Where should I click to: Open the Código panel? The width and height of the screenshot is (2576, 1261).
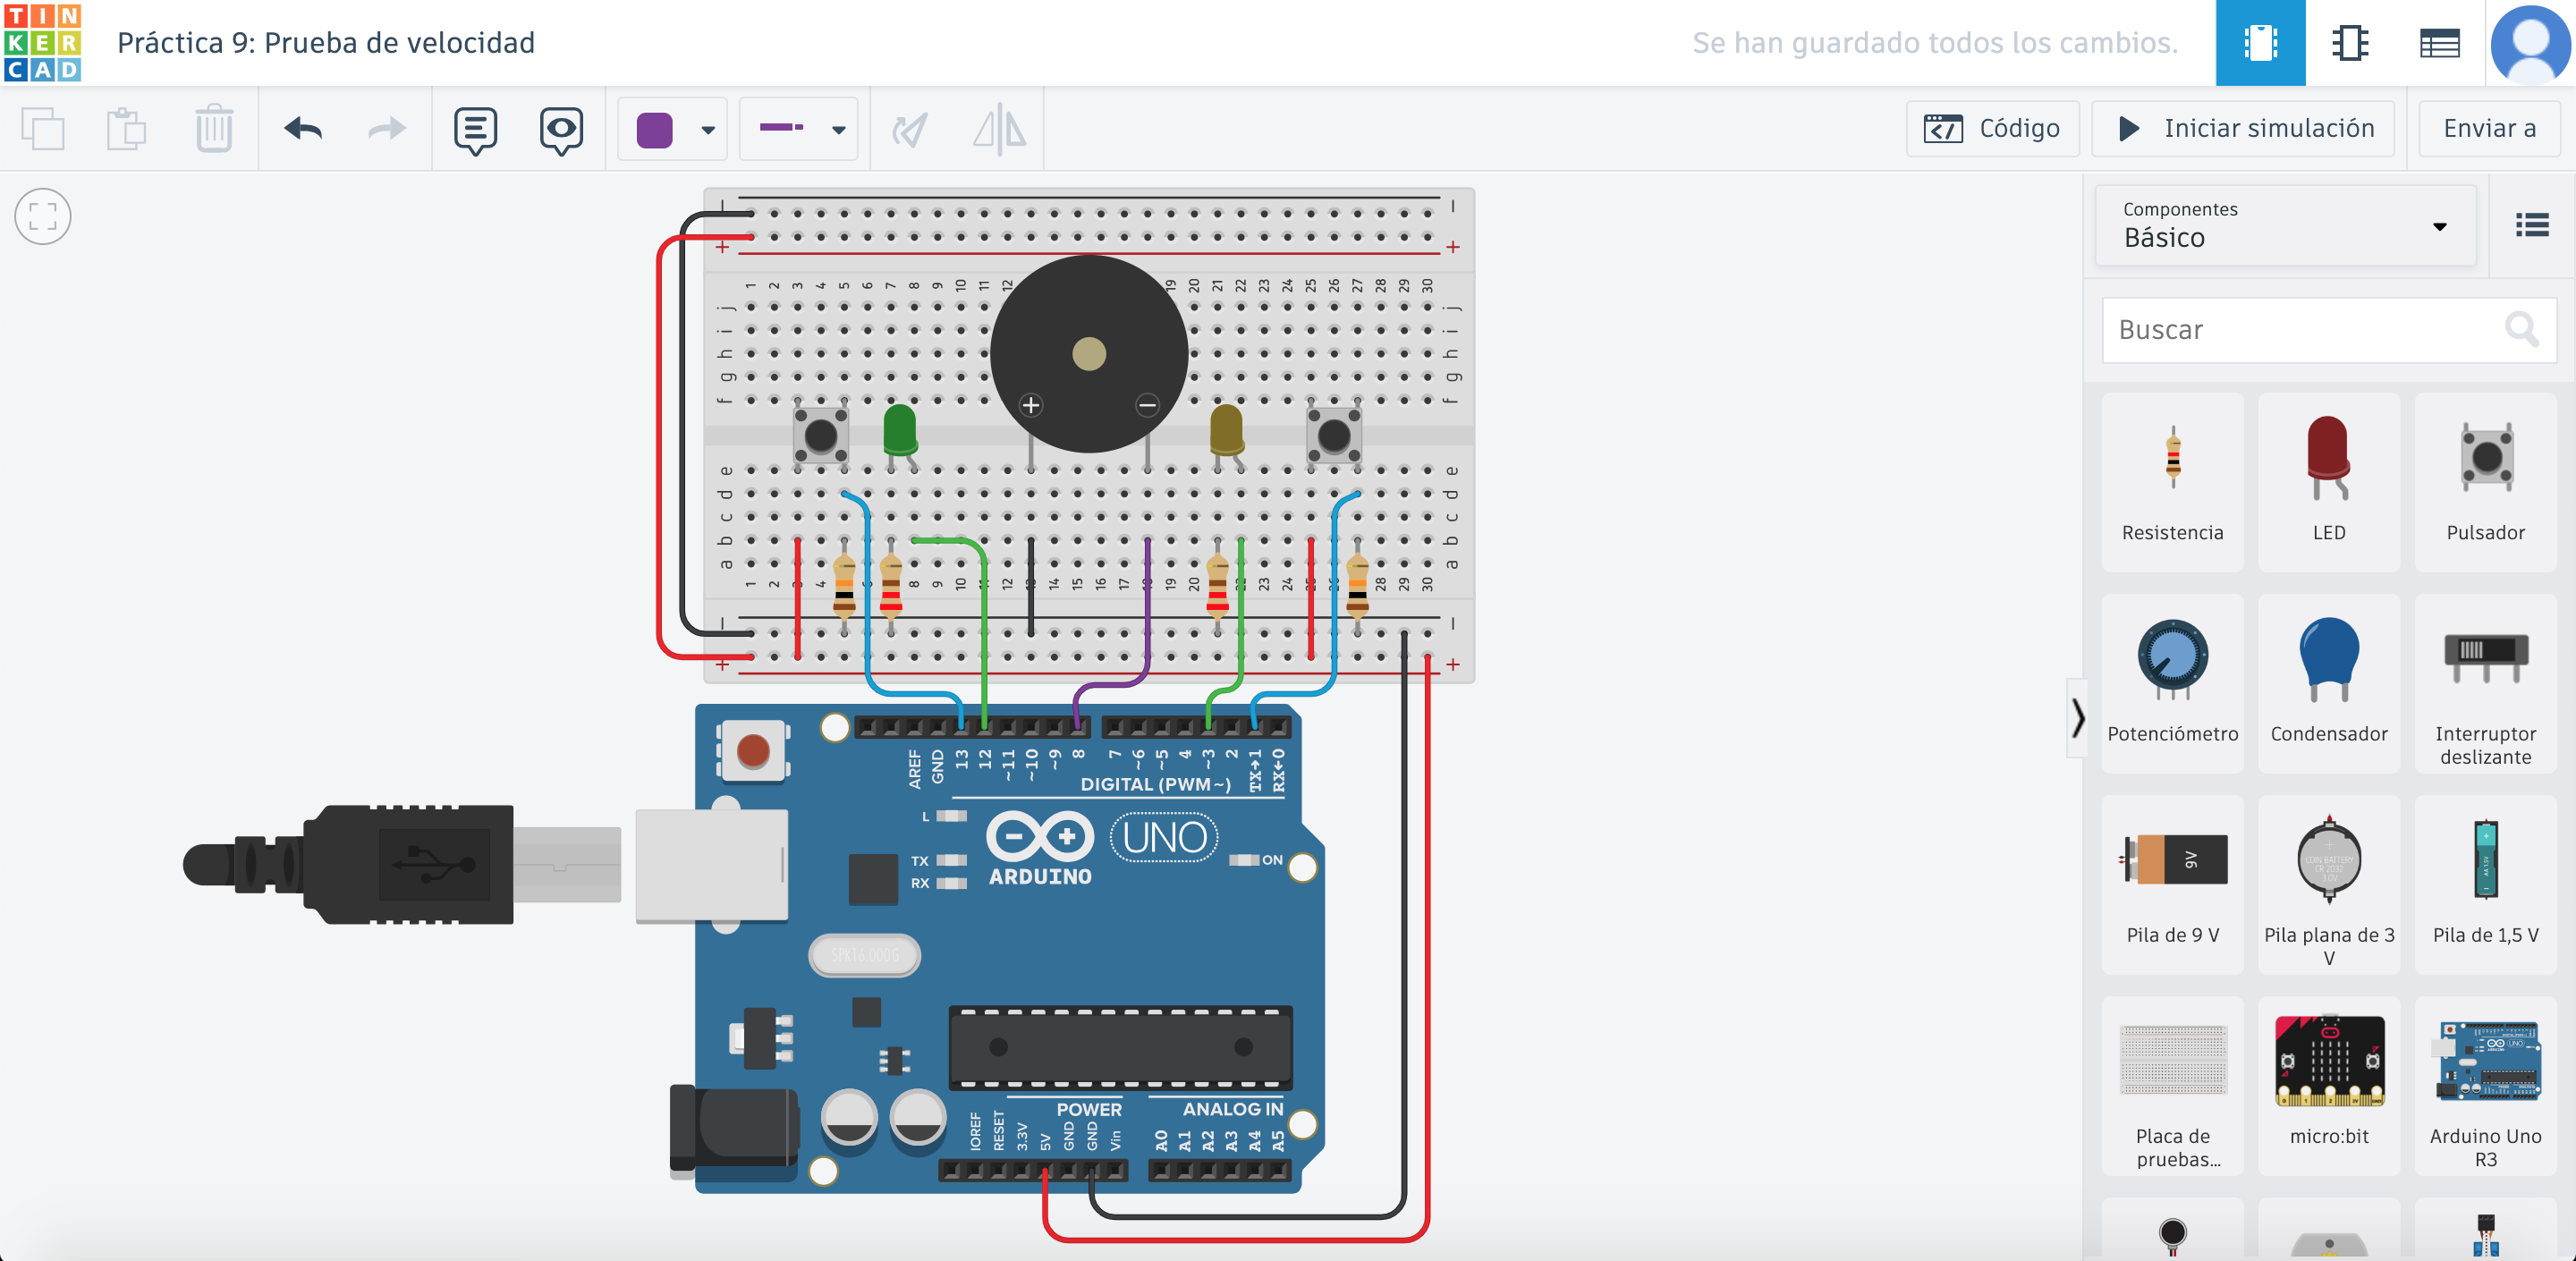coord(1992,129)
